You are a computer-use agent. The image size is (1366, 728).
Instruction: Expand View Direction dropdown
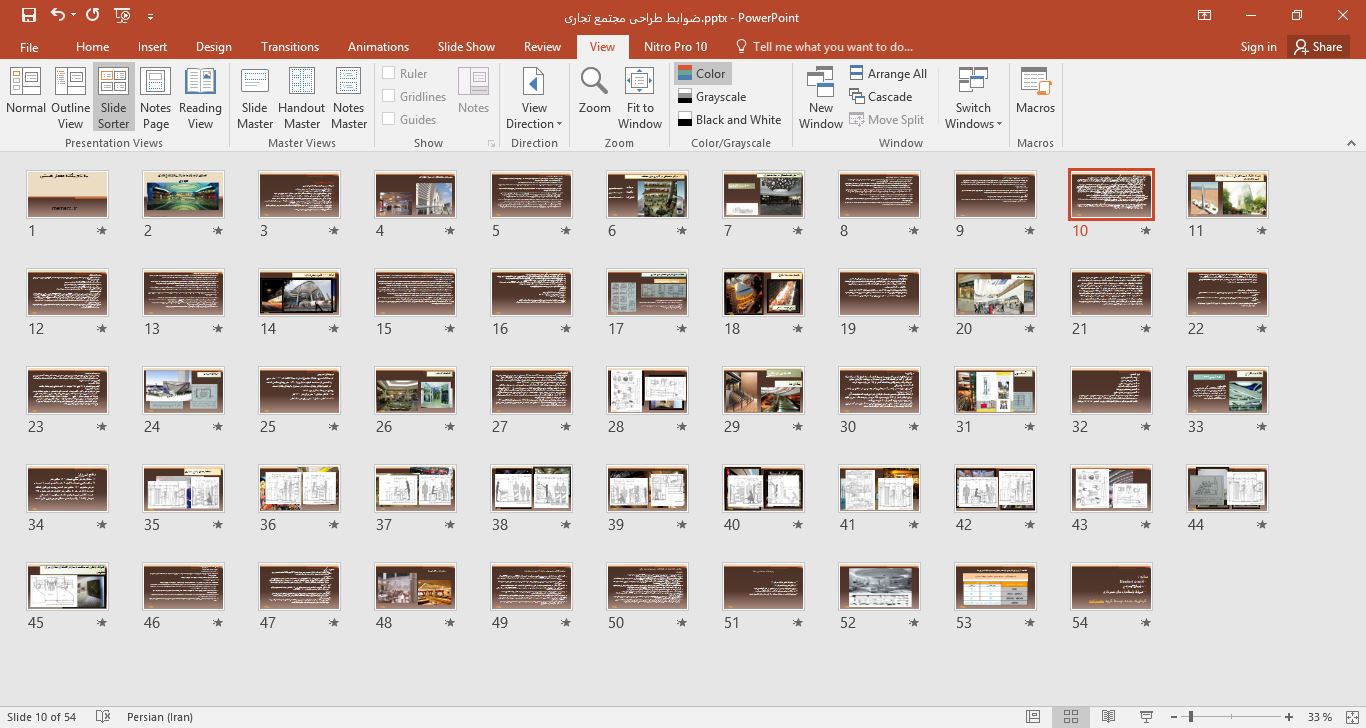pos(534,97)
